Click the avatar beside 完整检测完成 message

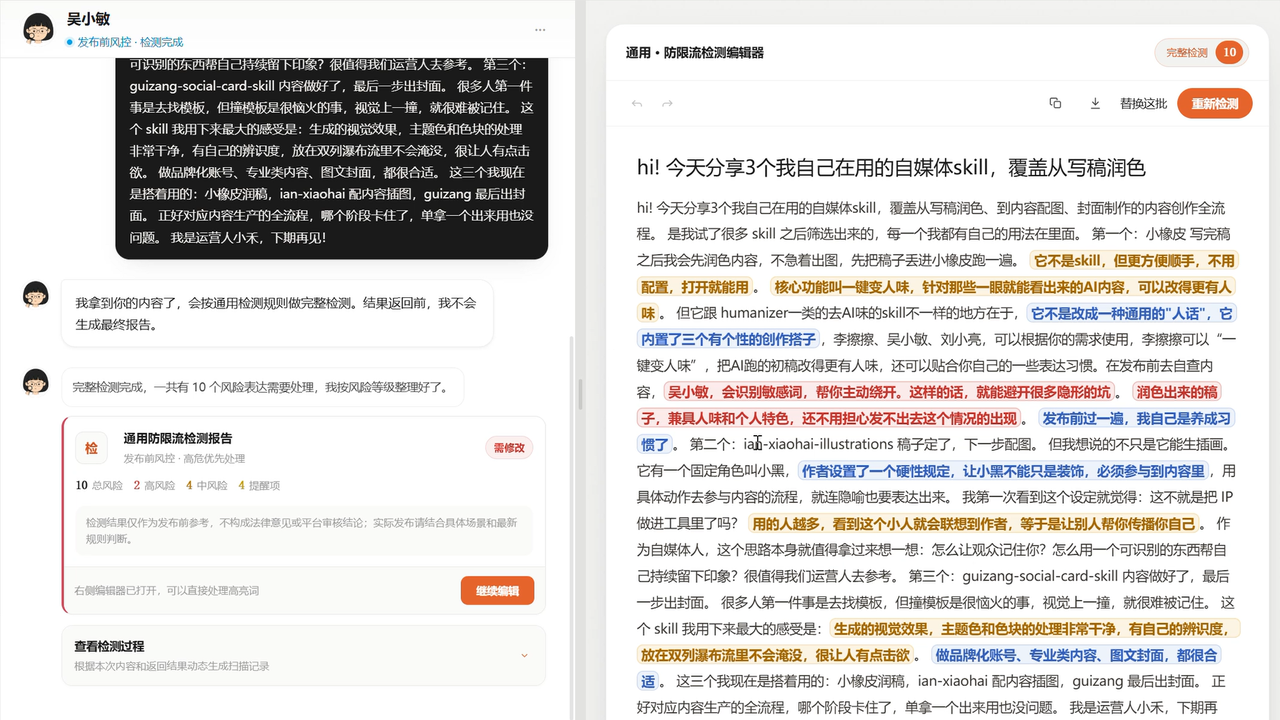pos(36,382)
